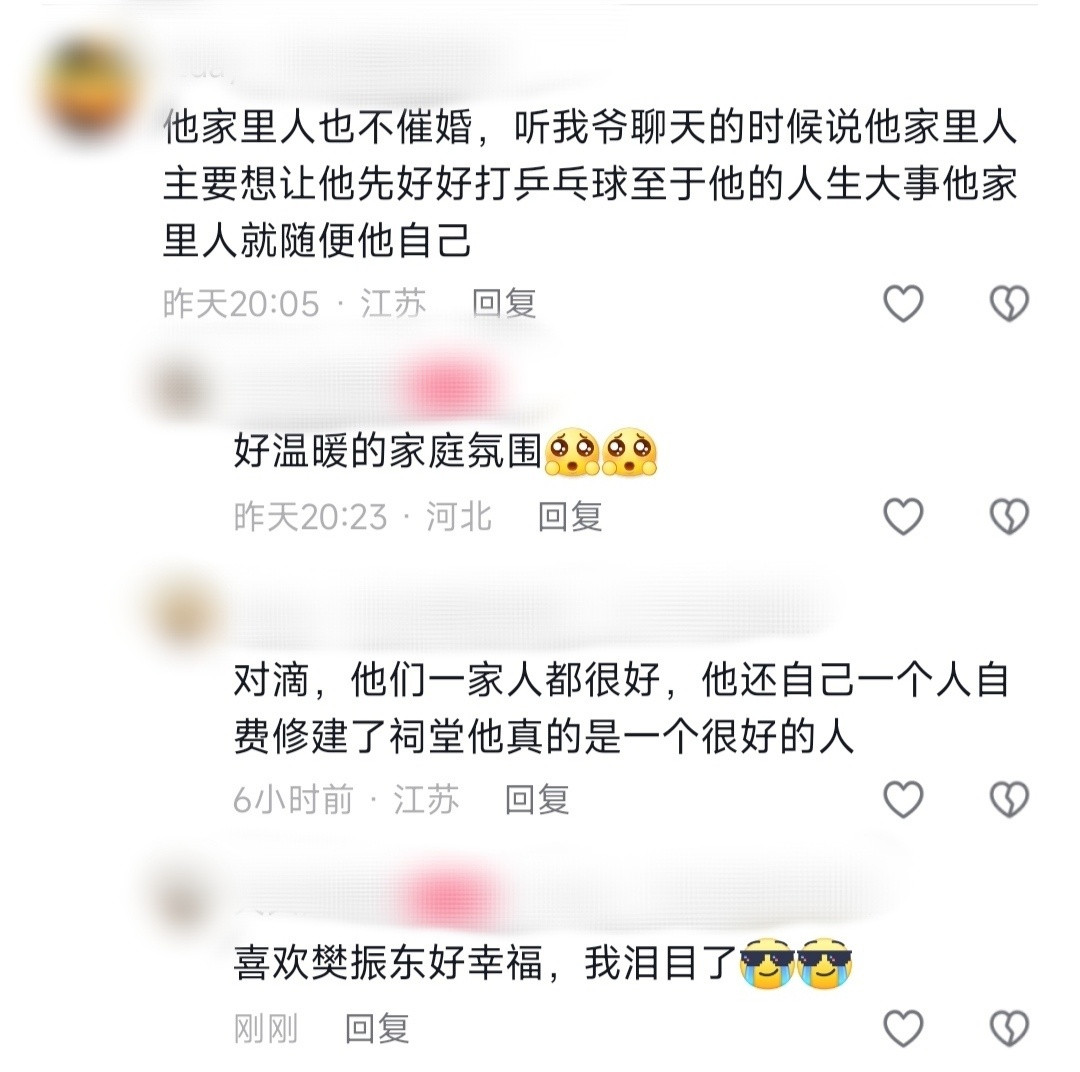1080x1072 pixels.
Task: Open avatar of the 刚刚 commenter
Action: 182,896
